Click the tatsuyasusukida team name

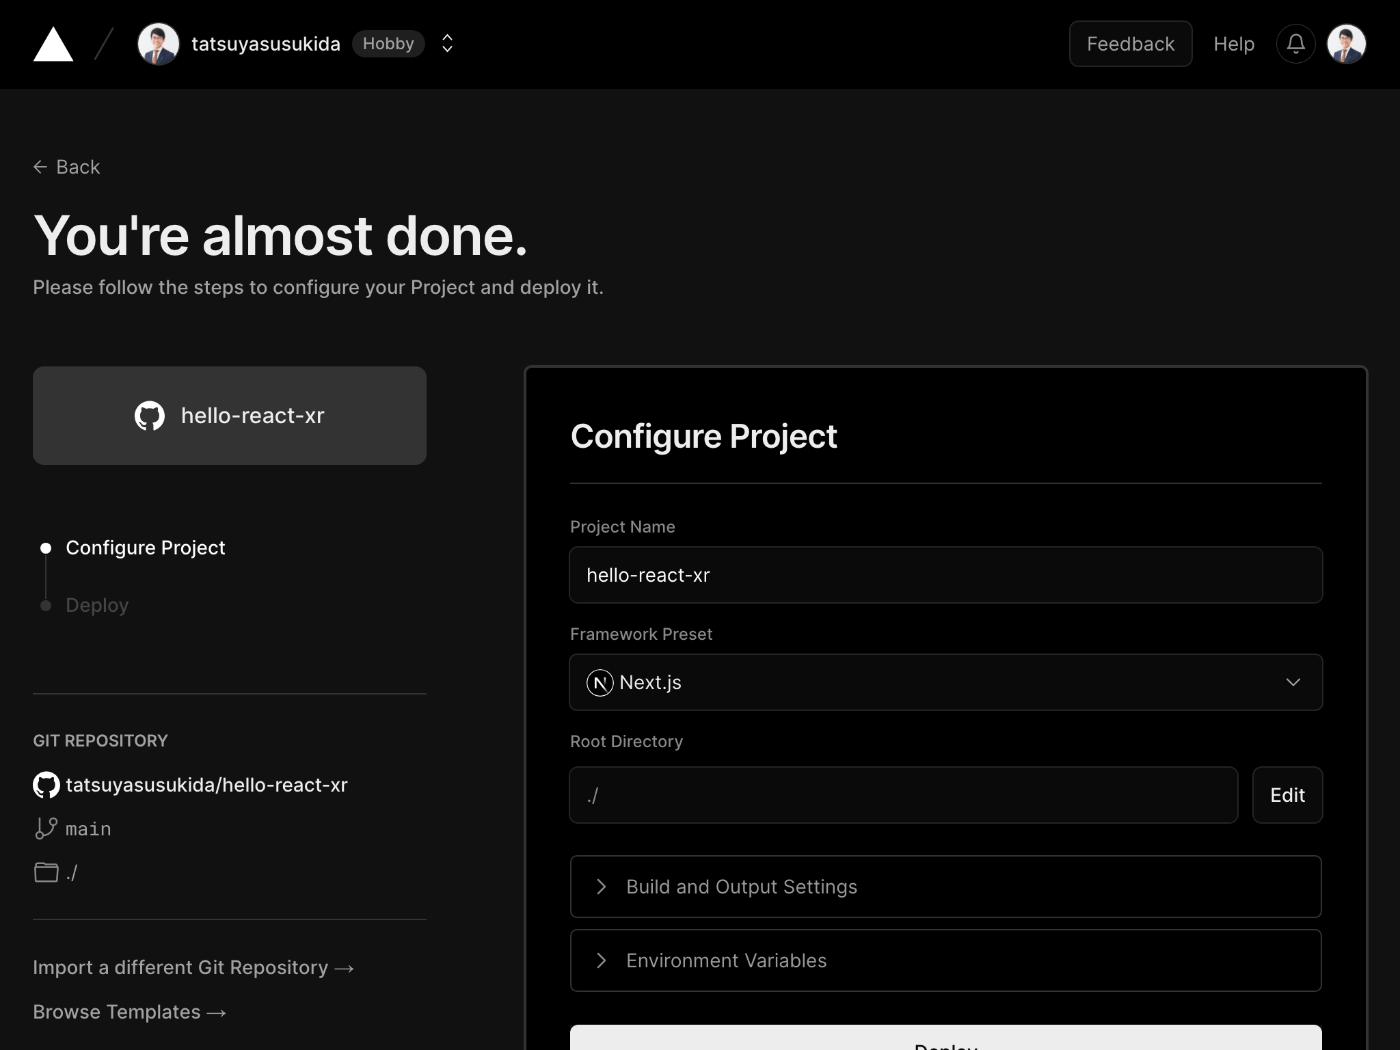(x=266, y=44)
